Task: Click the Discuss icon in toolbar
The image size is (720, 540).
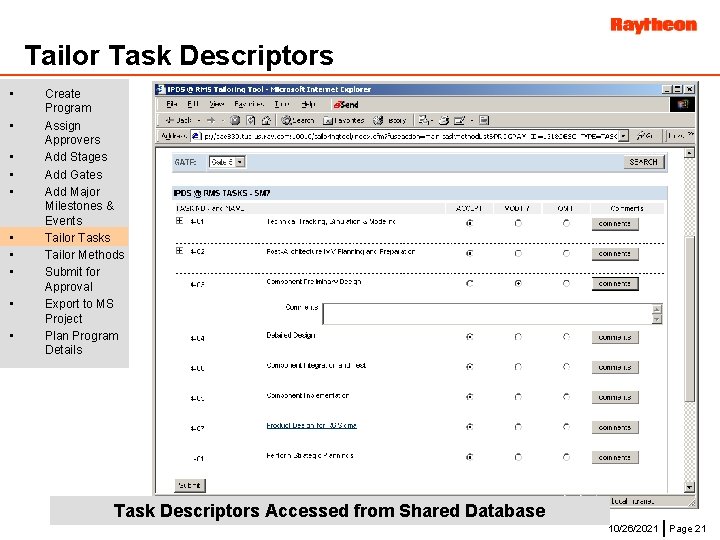Action: click(484, 120)
